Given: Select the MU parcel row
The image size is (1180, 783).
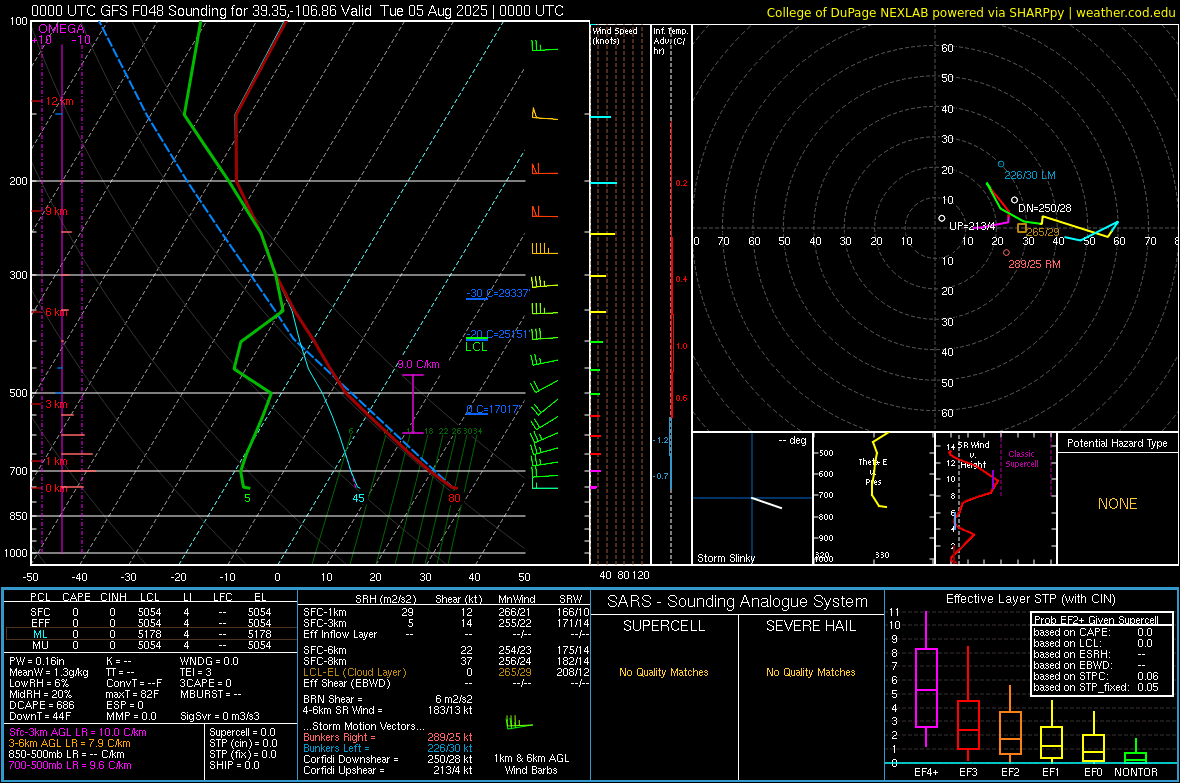Looking at the screenshot, I should 151,644.
